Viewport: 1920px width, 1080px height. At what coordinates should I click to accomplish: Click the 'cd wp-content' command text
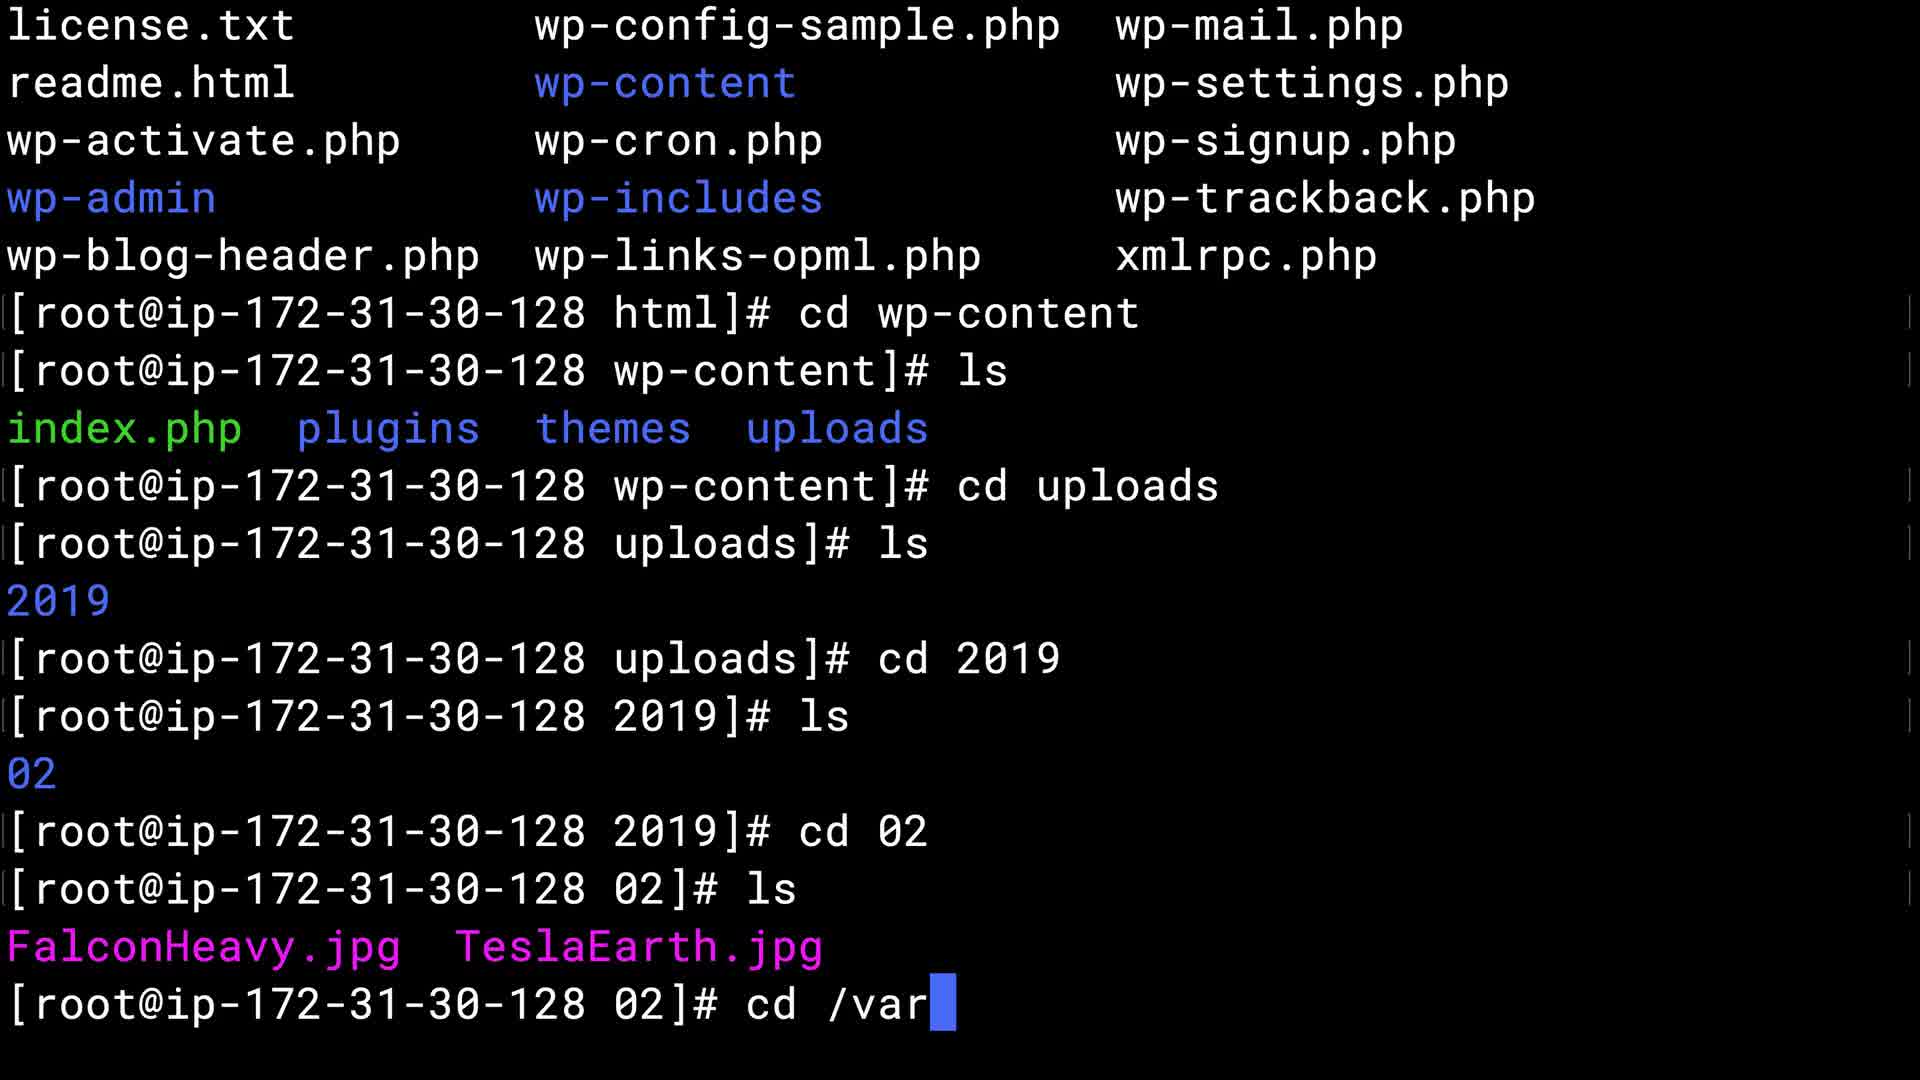(x=968, y=314)
